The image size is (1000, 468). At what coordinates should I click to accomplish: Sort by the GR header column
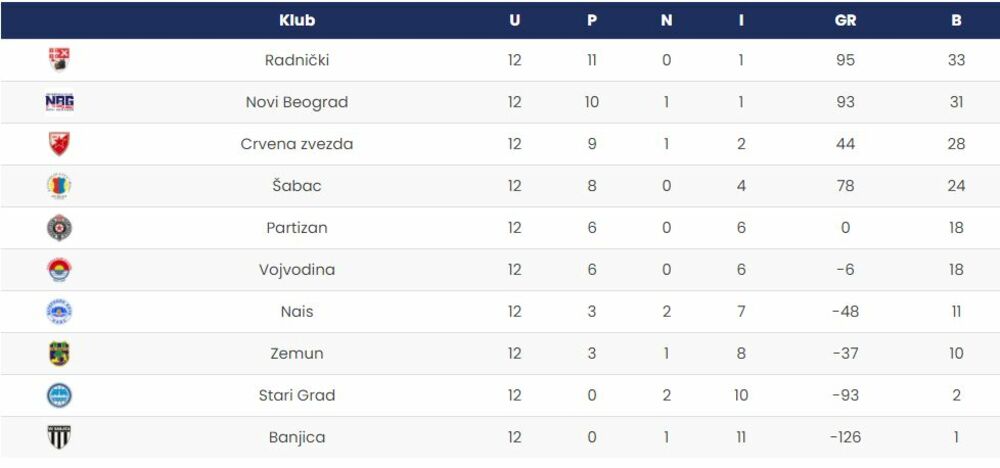[x=845, y=20]
